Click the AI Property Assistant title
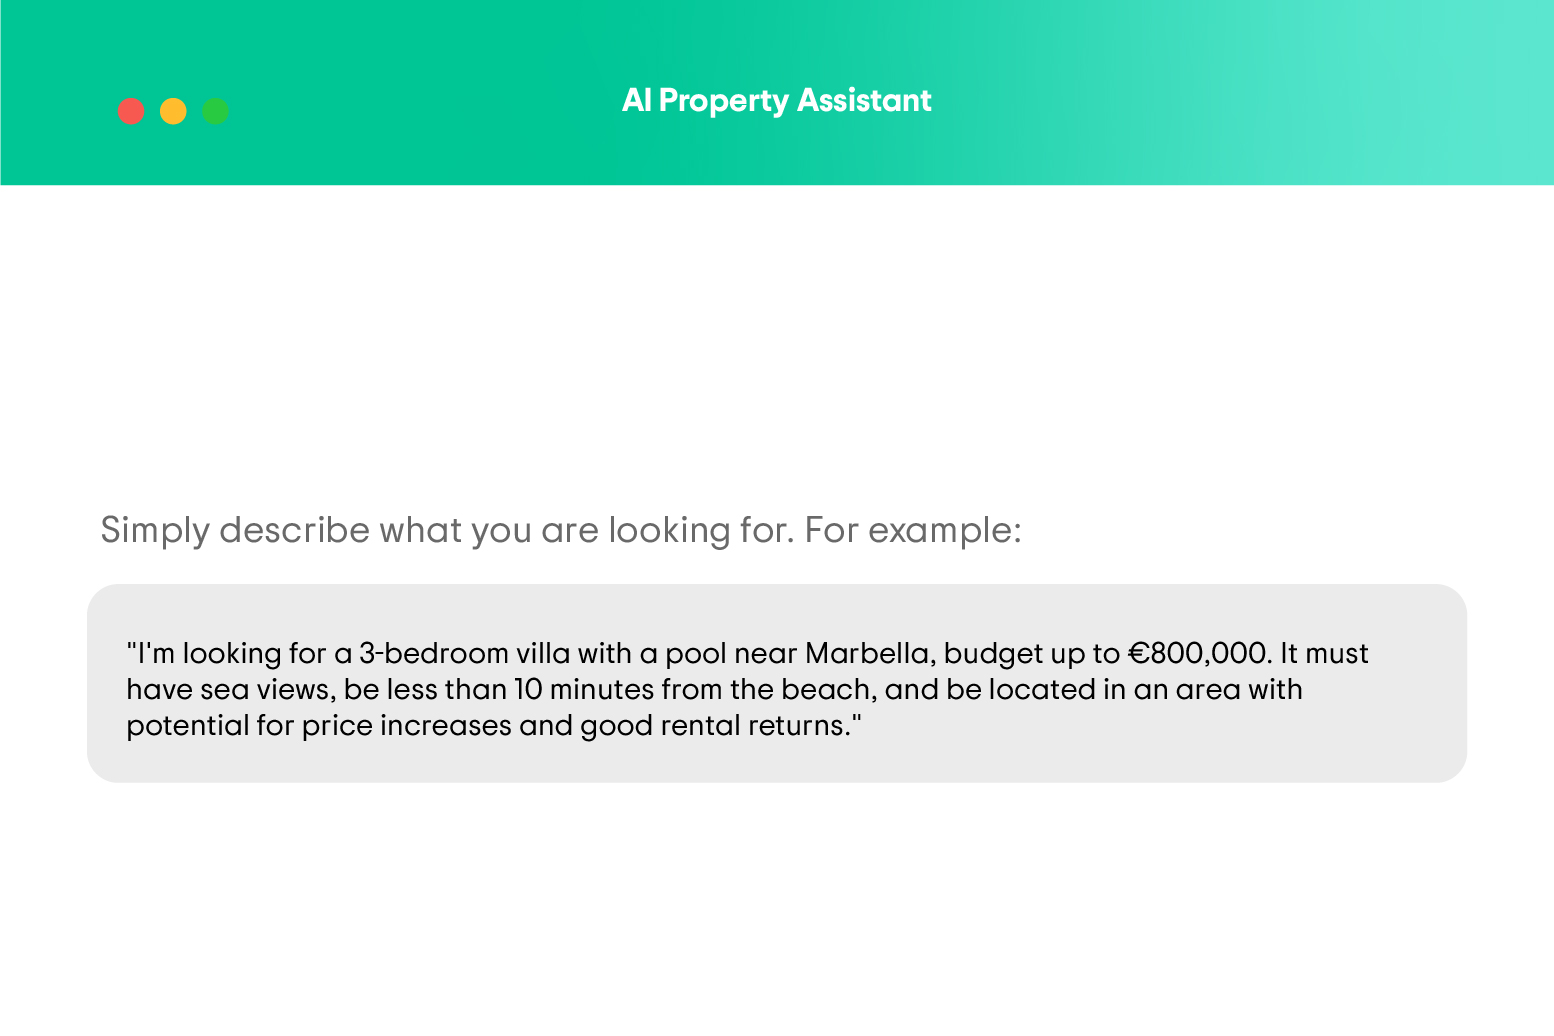This screenshot has width=1554, height=1036. click(776, 100)
